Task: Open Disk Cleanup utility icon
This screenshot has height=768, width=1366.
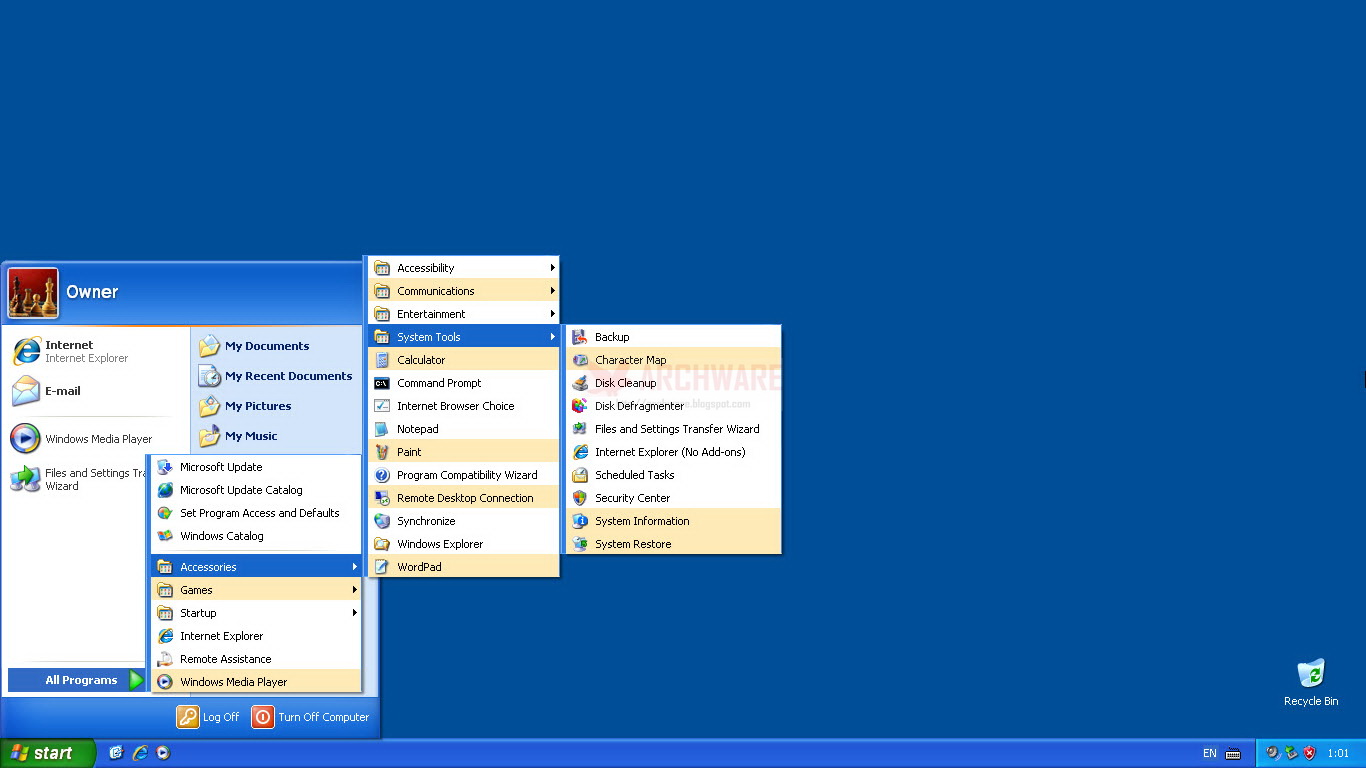Action: [580, 383]
